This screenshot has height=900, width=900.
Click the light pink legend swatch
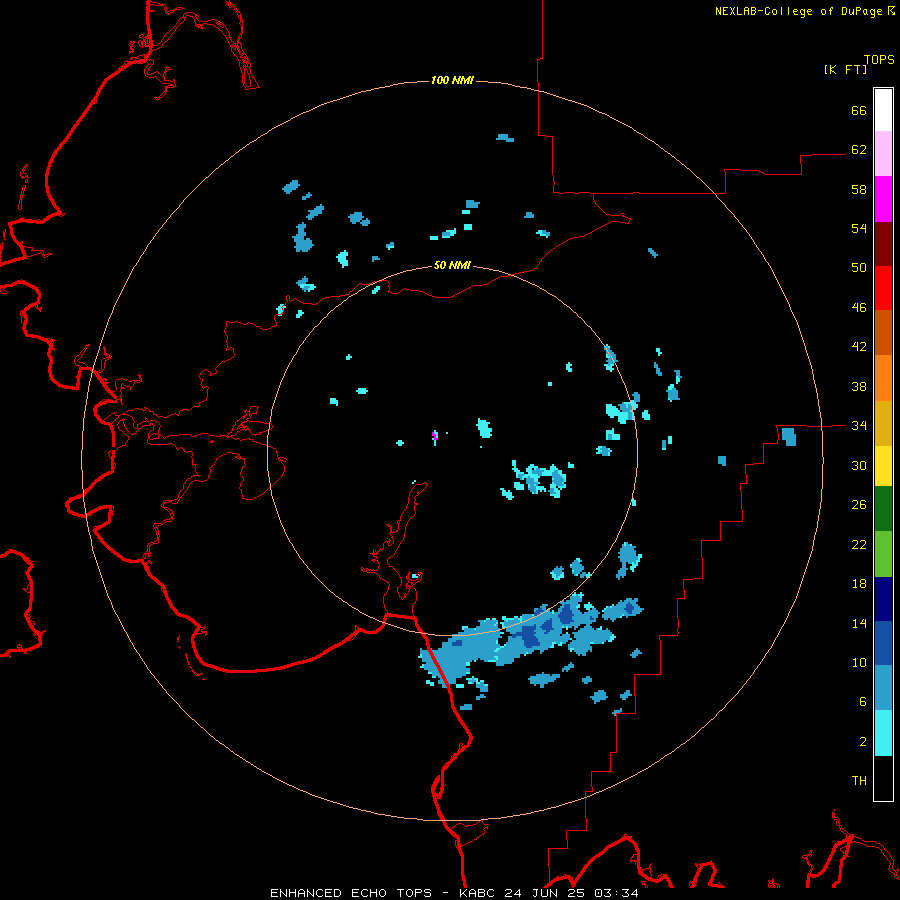click(883, 153)
